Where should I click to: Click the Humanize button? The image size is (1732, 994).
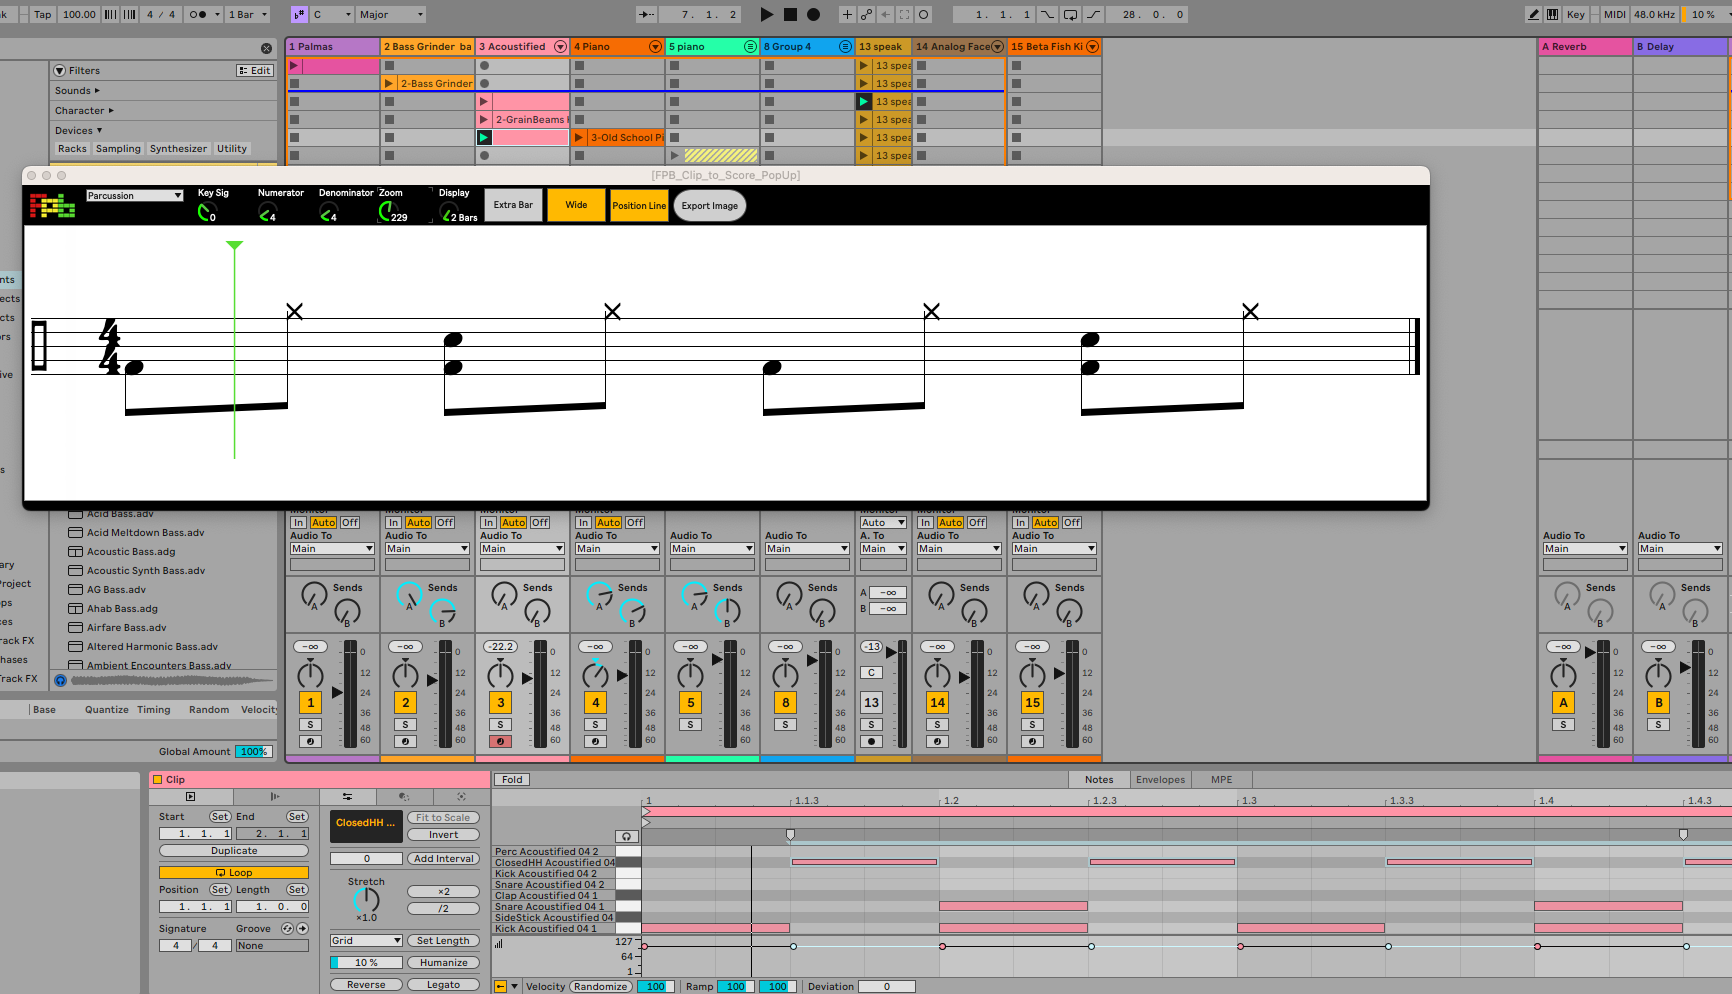pos(443,962)
